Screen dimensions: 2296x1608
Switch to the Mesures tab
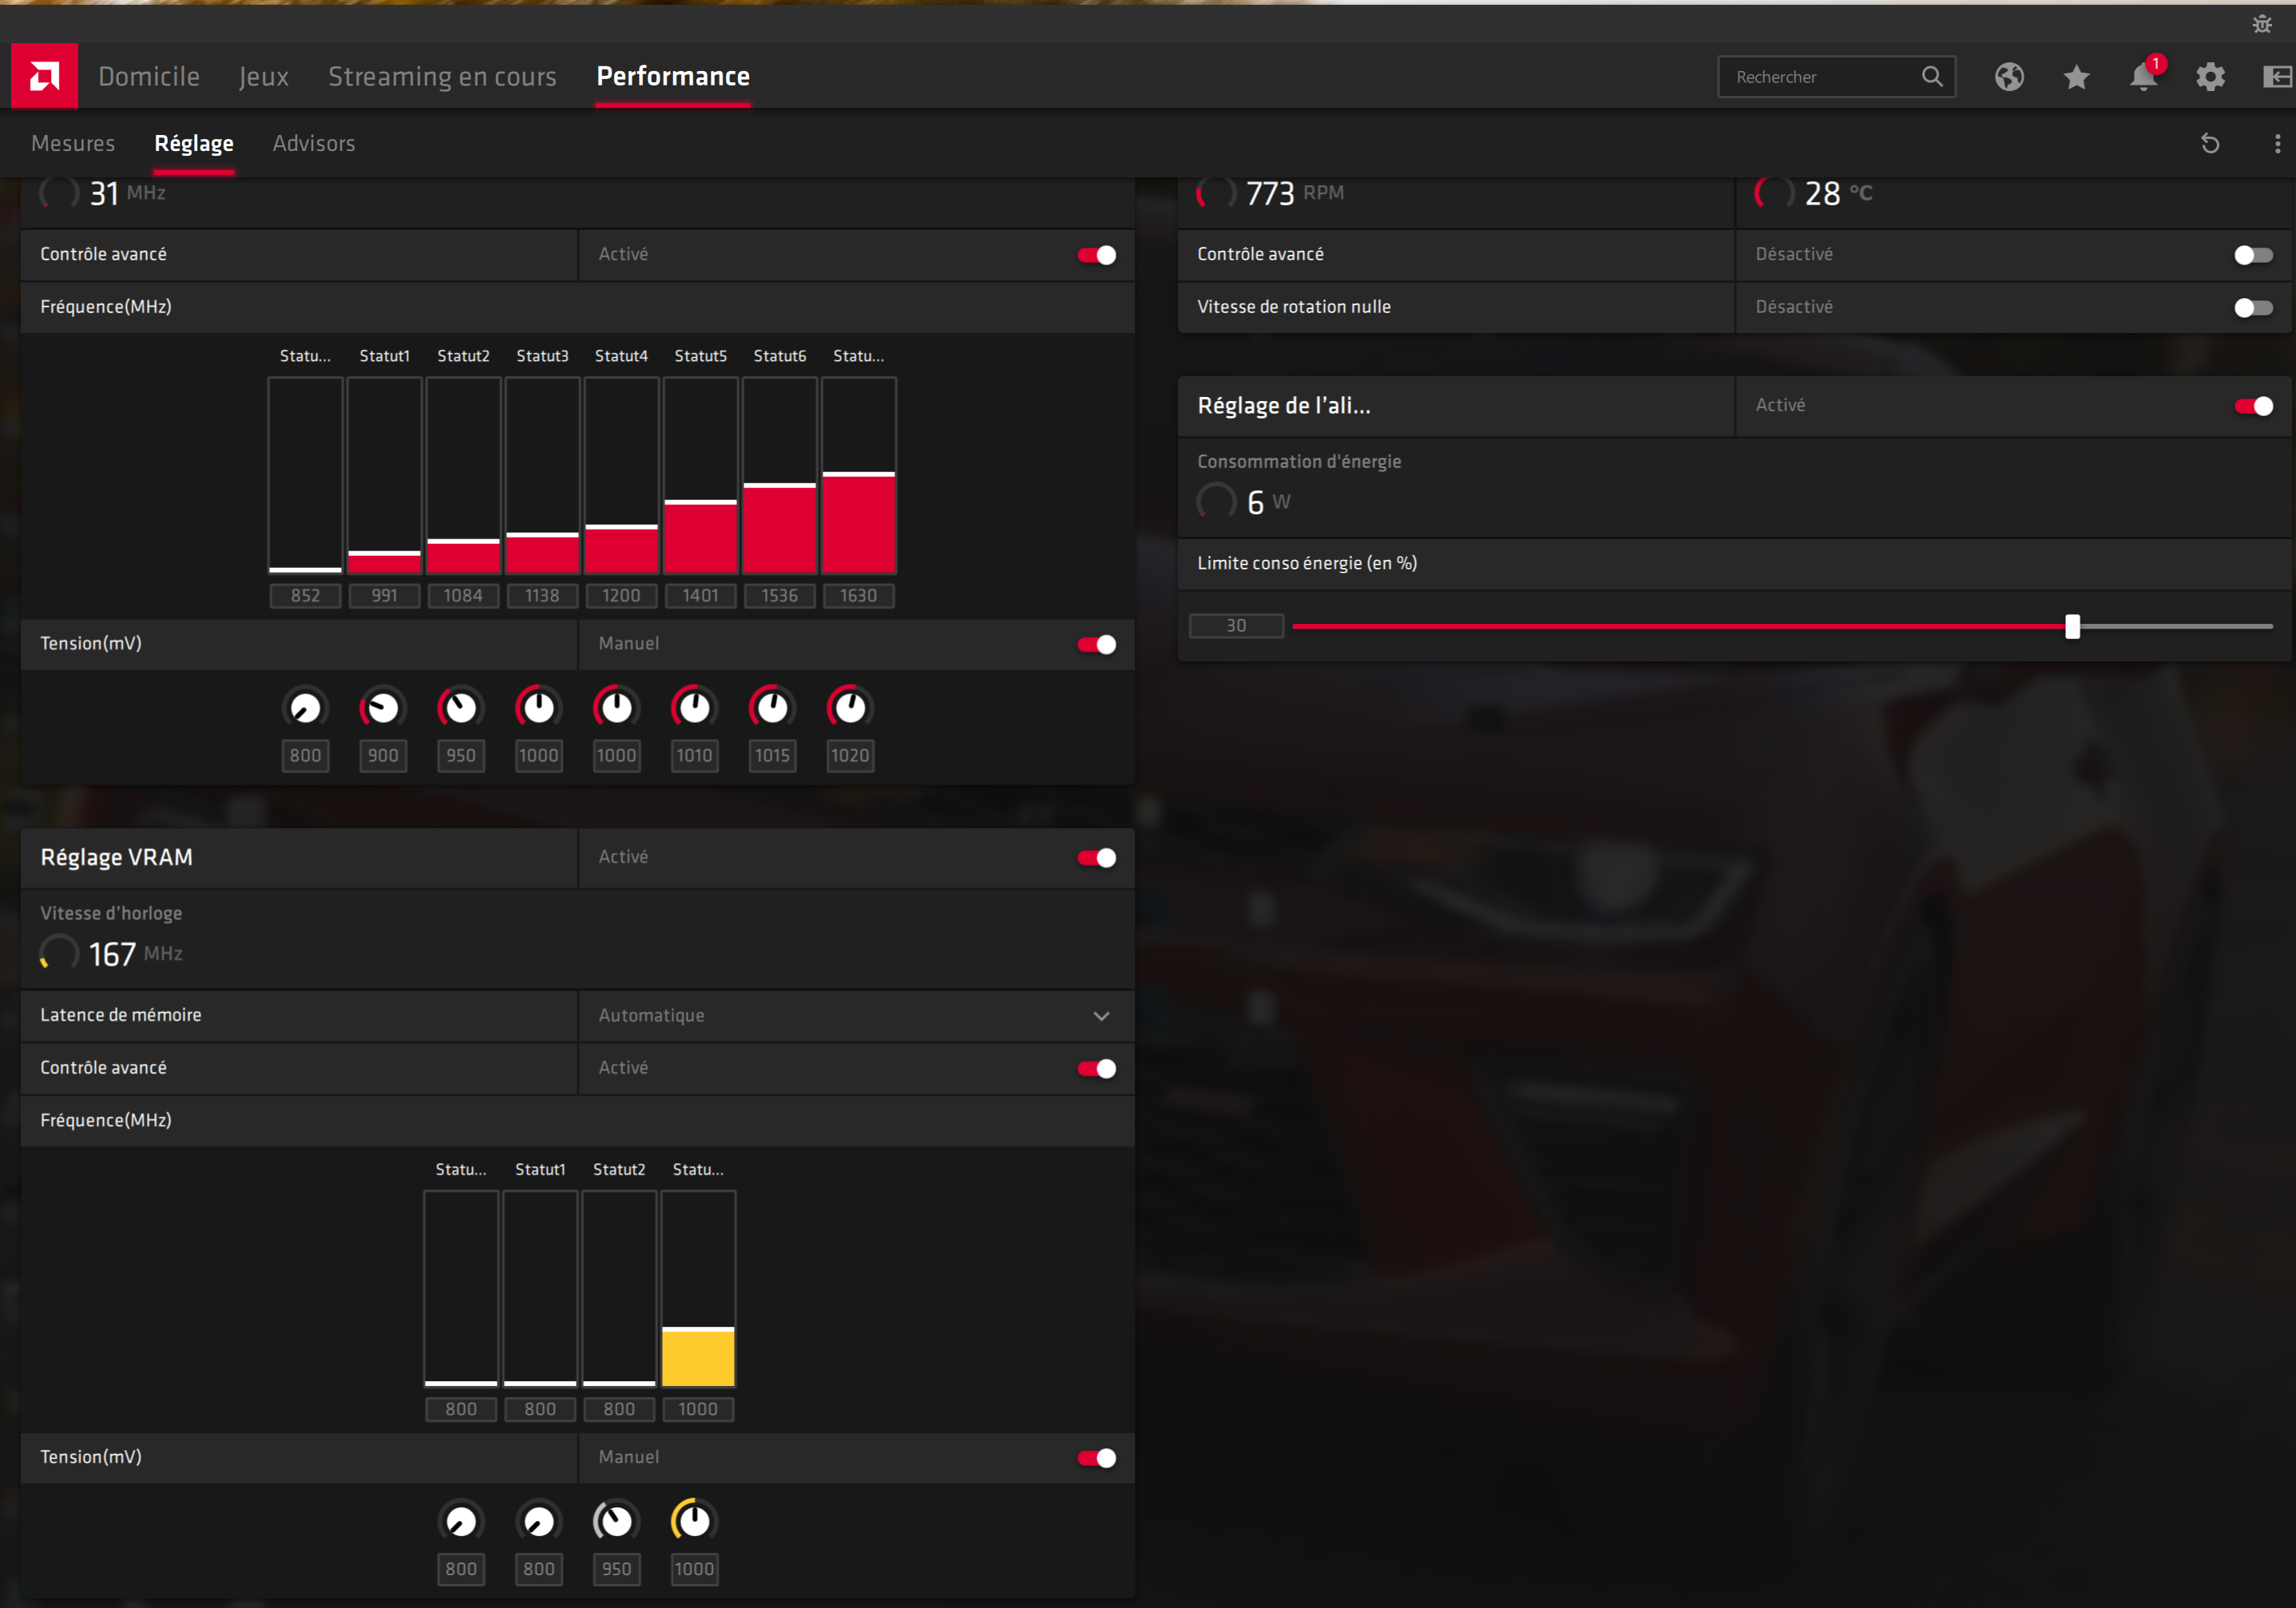coord(73,144)
